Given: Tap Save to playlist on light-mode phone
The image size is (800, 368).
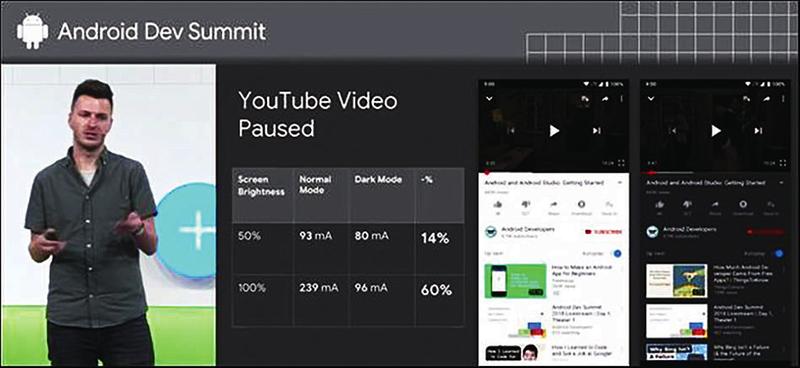Looking at the screenshot, I should pyautogui.click(x=609, y=207).
